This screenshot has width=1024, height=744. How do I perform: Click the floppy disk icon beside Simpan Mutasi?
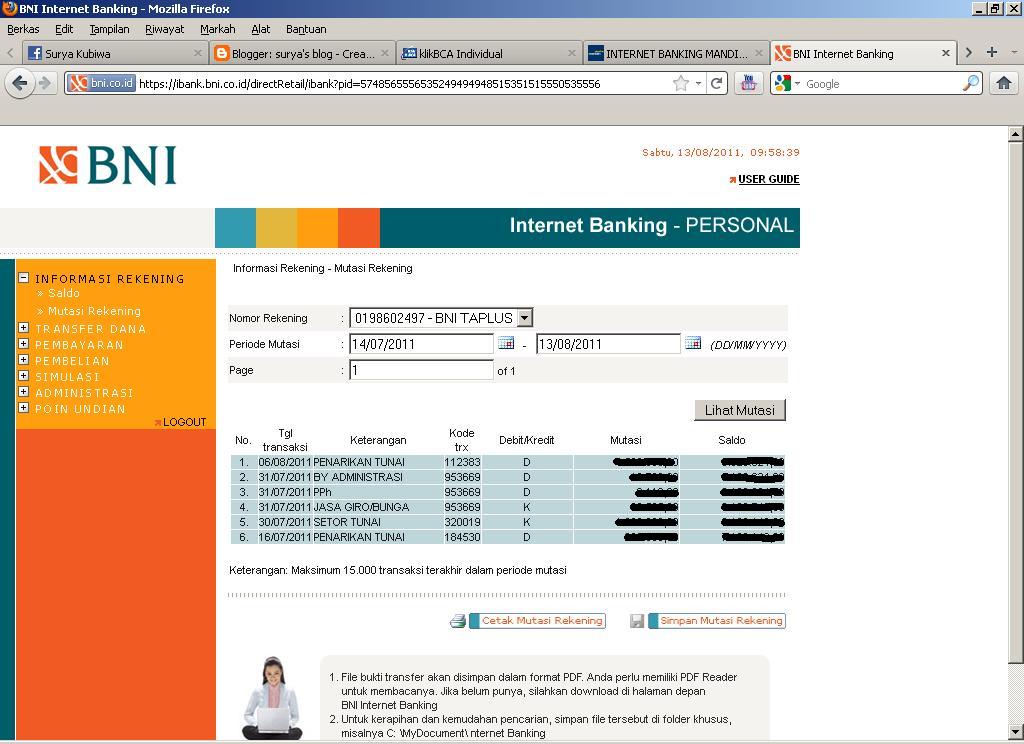point(637,621)
